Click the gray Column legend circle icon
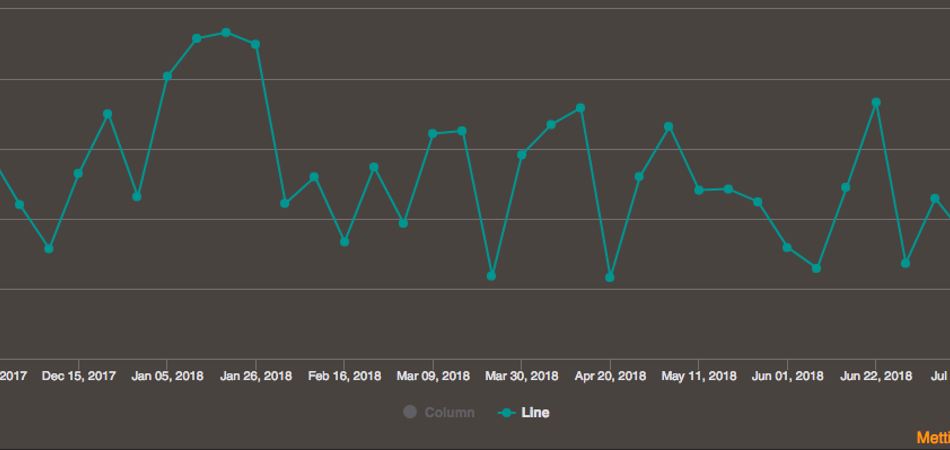The width and height of the screenshot is (950, 450). [x=410, y=412]
